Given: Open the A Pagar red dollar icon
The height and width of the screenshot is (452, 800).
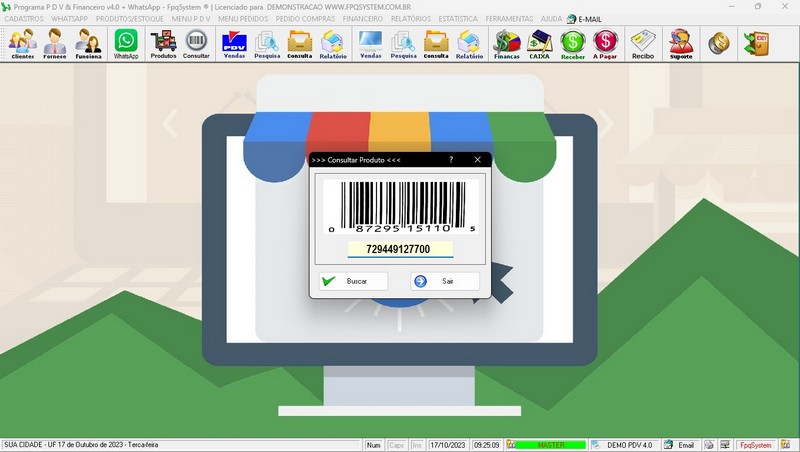Looking at the screenshot, I should coord(605,44).
